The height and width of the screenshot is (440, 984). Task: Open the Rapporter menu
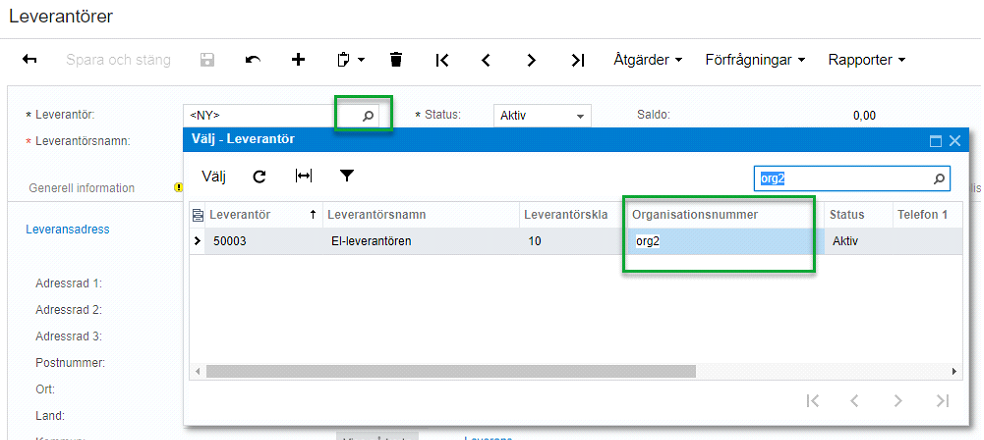[x=867, y=60]
